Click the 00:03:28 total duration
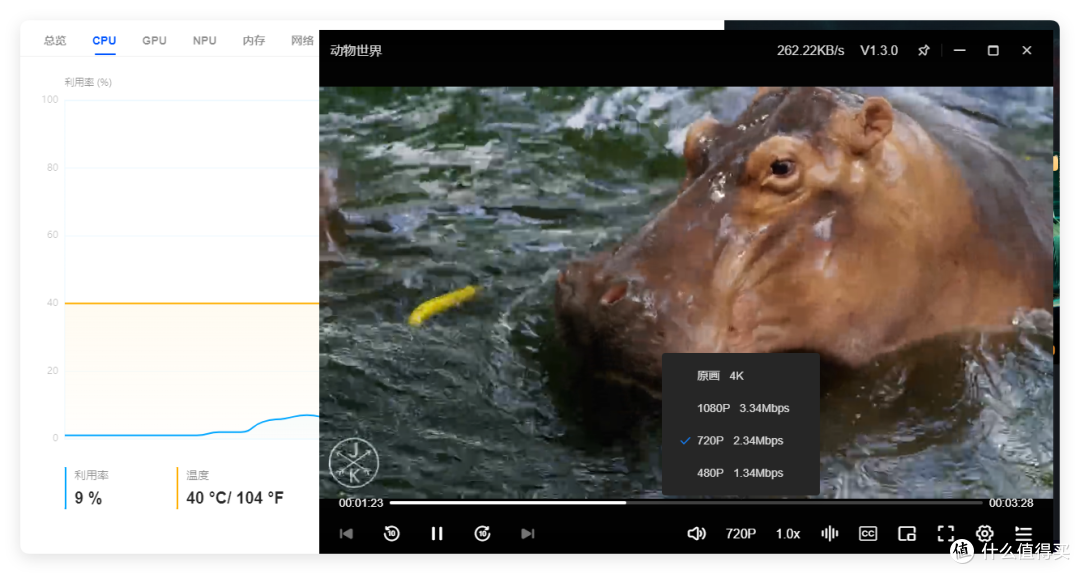1080x574 pixels. pyautogui.click(x=1011, y=503)
